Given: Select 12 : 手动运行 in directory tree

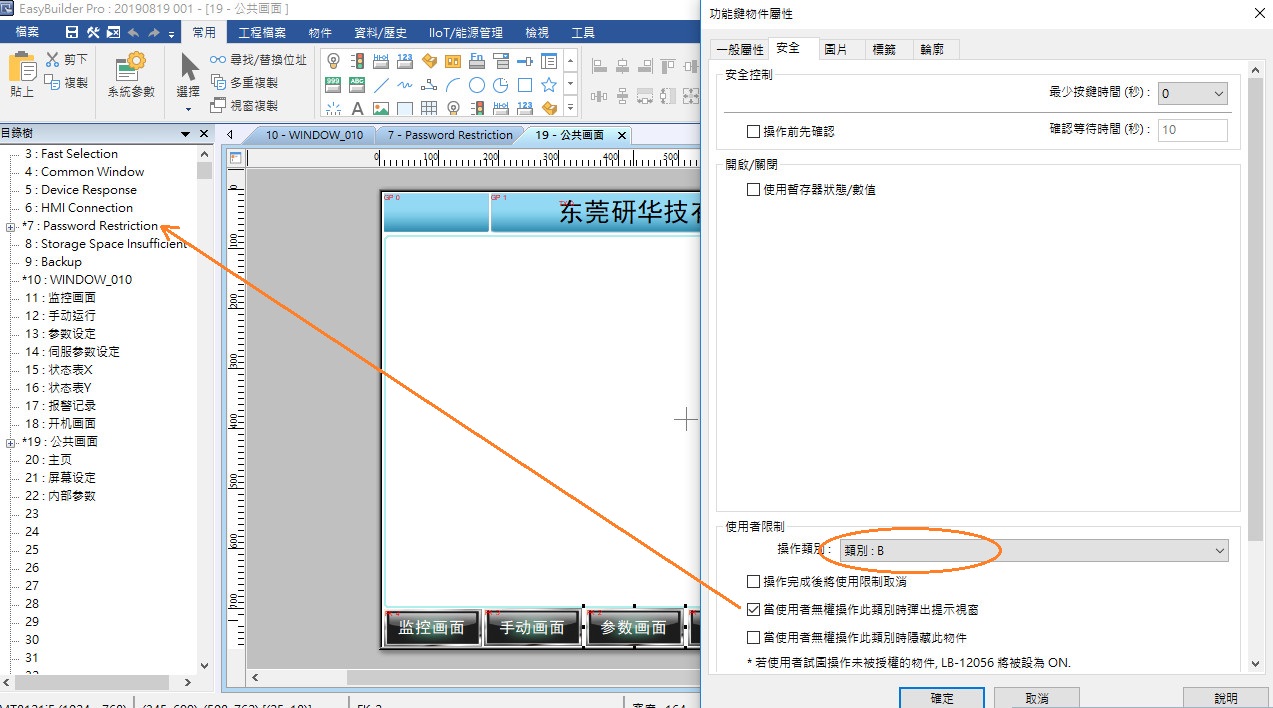Looking at the screenshot, I should click(60, 316).
